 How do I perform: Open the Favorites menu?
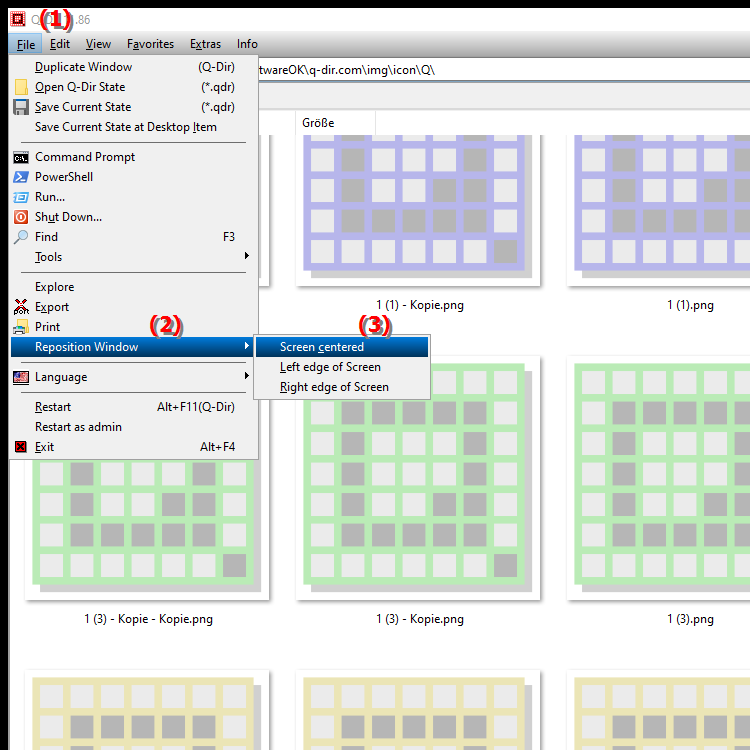(x=150, y=44)
